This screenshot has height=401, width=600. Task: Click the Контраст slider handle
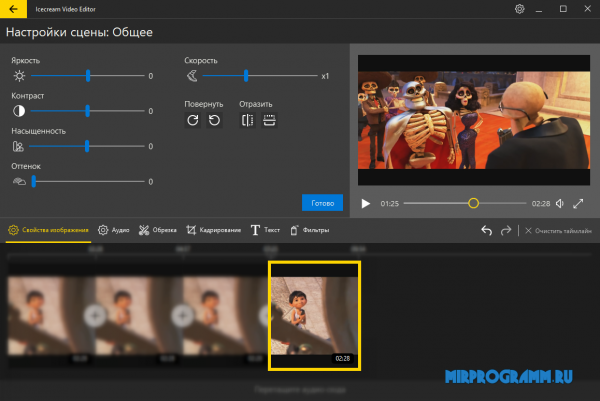point(88,111)
